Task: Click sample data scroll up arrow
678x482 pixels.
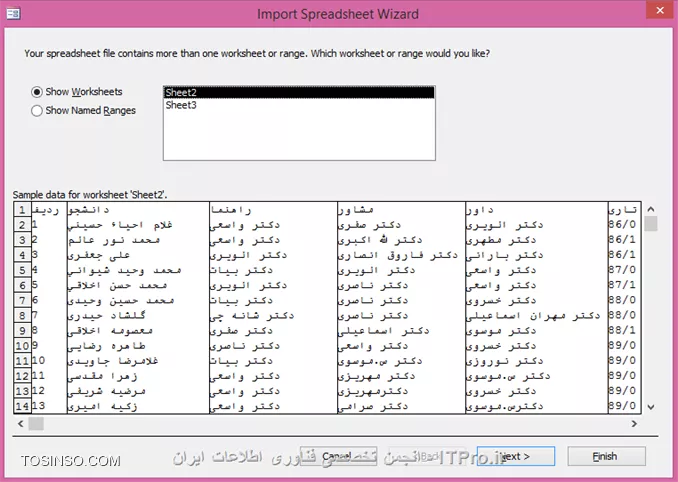Action: (651, 209)
